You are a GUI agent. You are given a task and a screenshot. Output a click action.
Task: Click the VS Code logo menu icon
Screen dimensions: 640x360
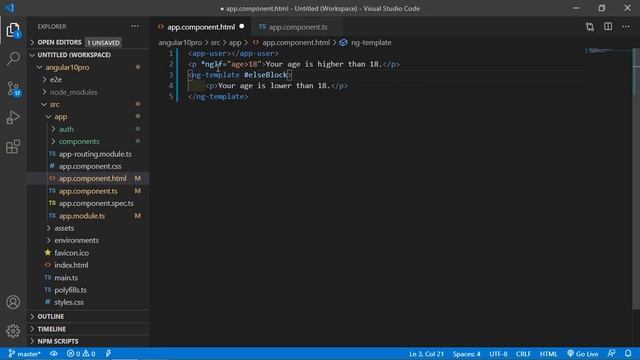pyautogui.click(x=9, y=8)
